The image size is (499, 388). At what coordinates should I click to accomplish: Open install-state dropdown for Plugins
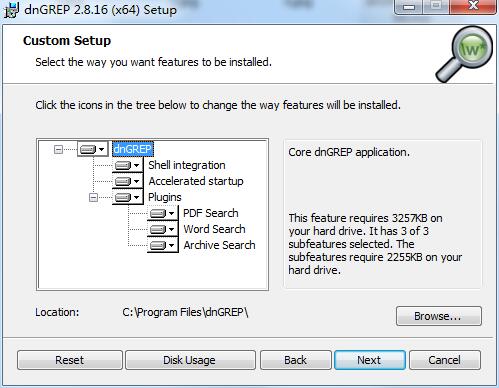coord(128,197)
